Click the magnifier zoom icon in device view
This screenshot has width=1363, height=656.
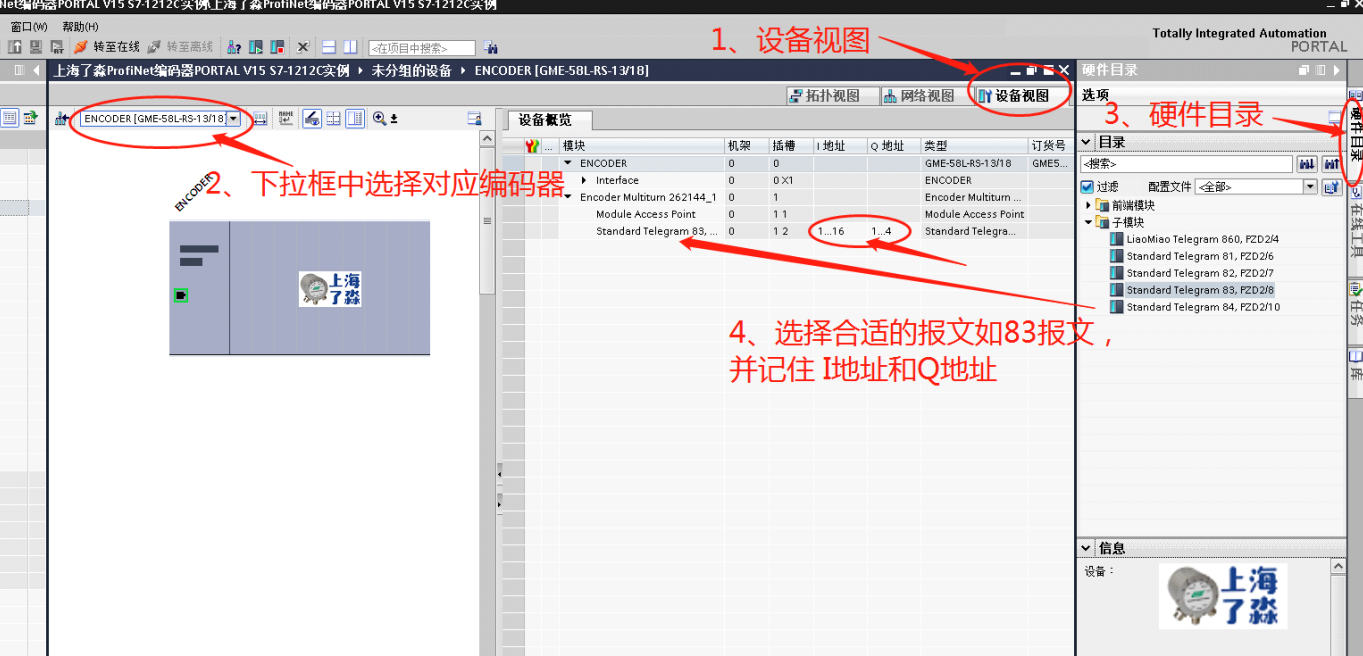(x=379, y=119)
